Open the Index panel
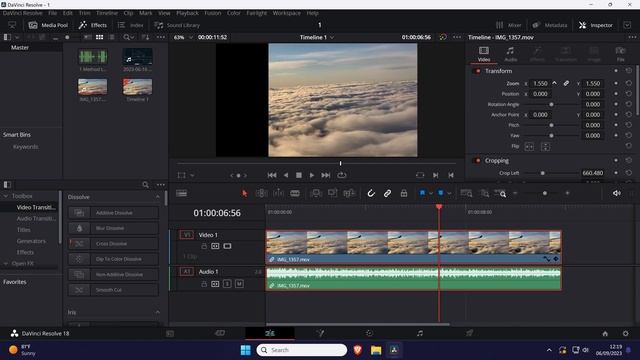This screenshot has height=360, width=640. click(x=131, y=25)
